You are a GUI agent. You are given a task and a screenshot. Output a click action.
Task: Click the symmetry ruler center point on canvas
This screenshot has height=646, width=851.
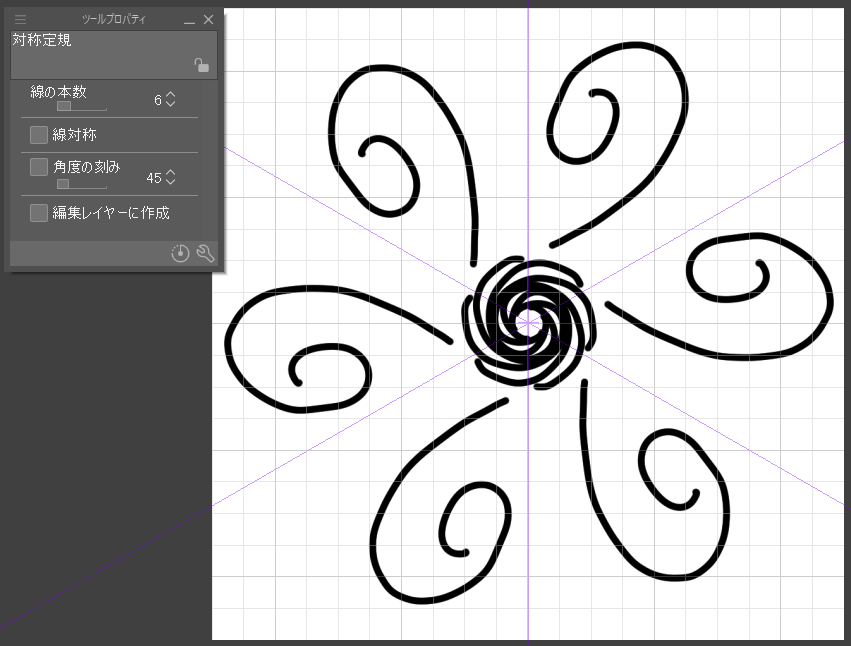[x=528, y=320]
